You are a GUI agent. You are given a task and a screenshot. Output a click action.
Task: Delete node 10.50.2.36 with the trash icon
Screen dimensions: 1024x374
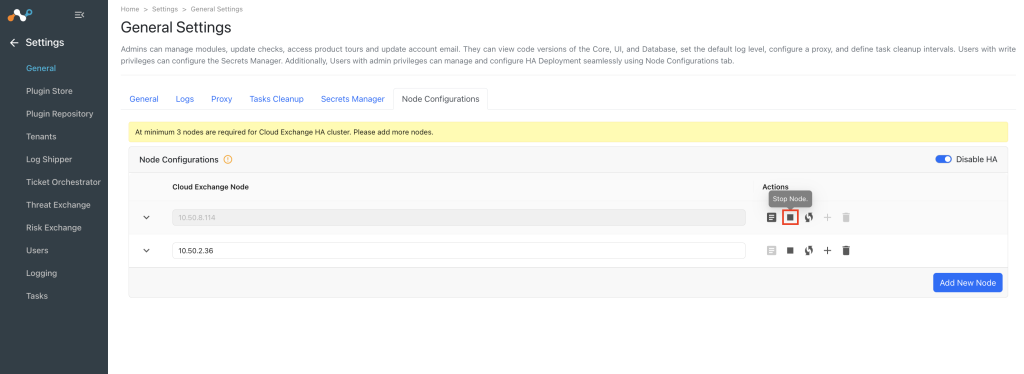[x=846, y=250]
